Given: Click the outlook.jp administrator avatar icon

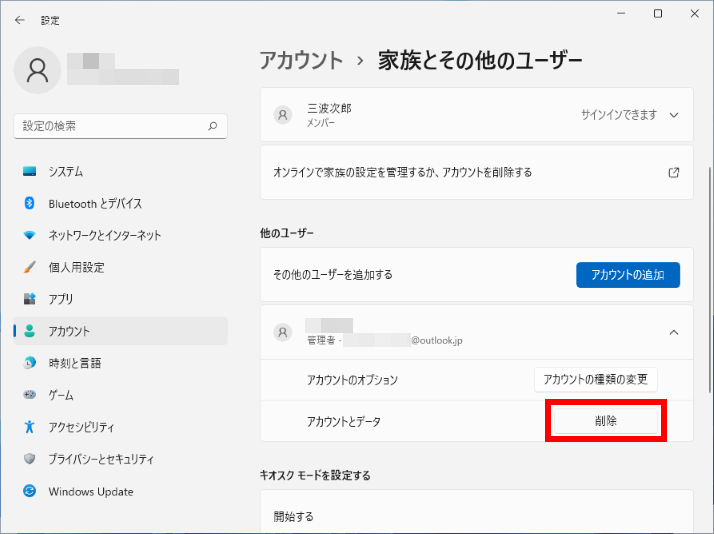Looking at the screenshot, I should tap(283, 332).
